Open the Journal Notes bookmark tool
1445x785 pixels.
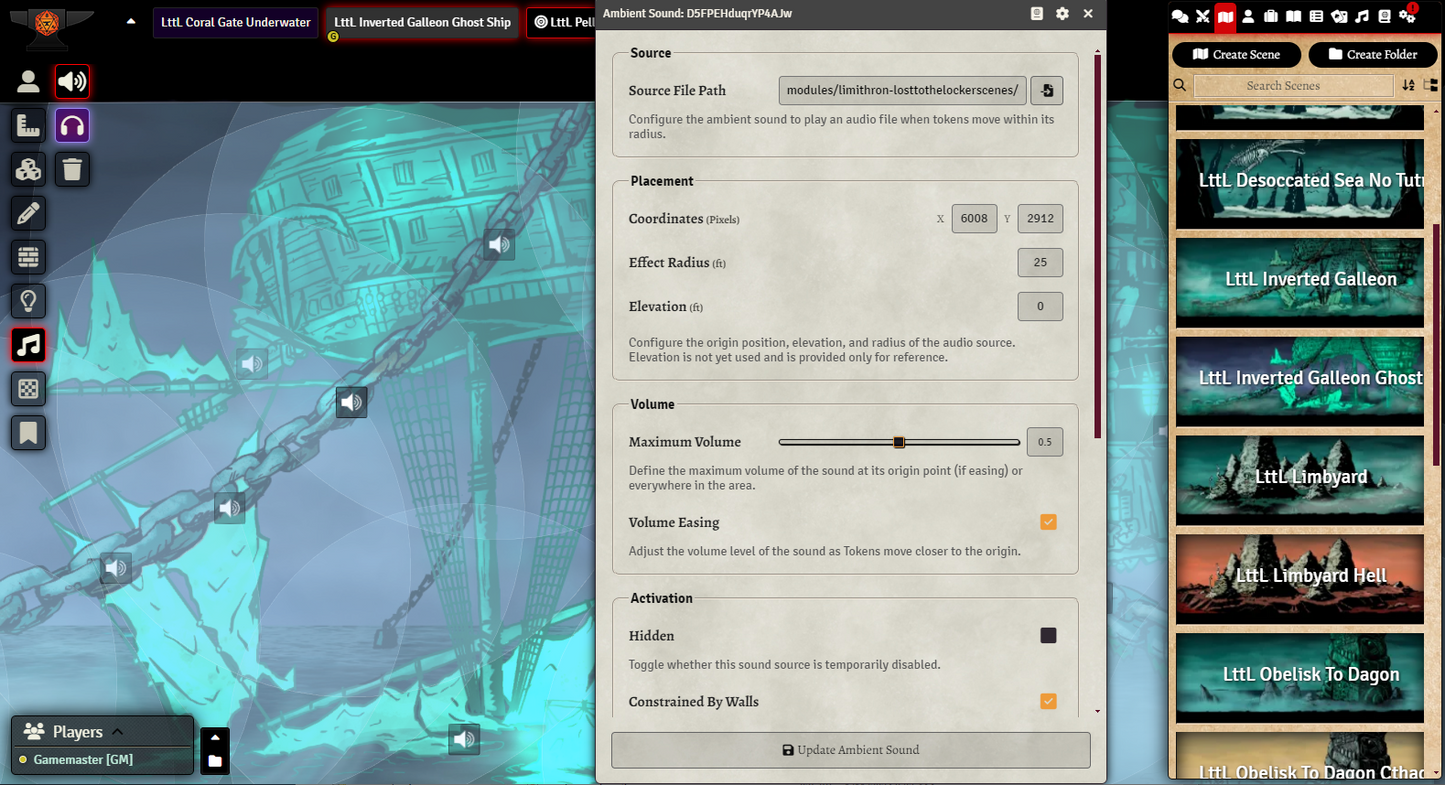coord(28,433)
